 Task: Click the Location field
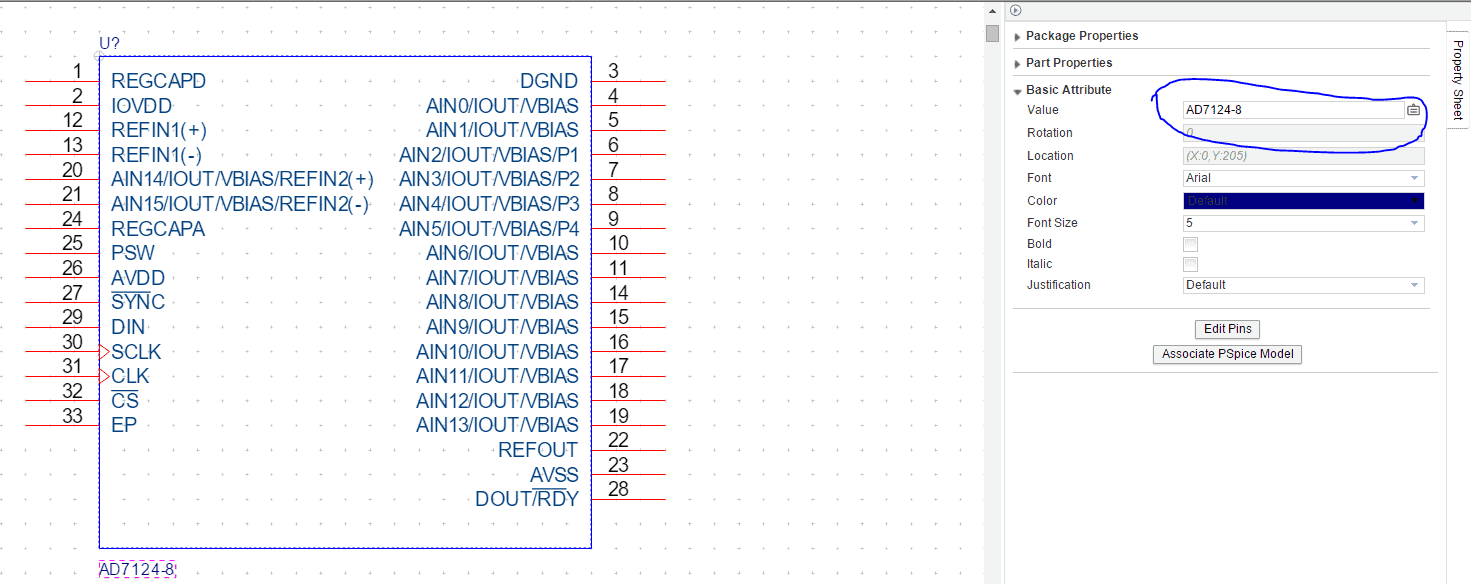coord(1303,156)
